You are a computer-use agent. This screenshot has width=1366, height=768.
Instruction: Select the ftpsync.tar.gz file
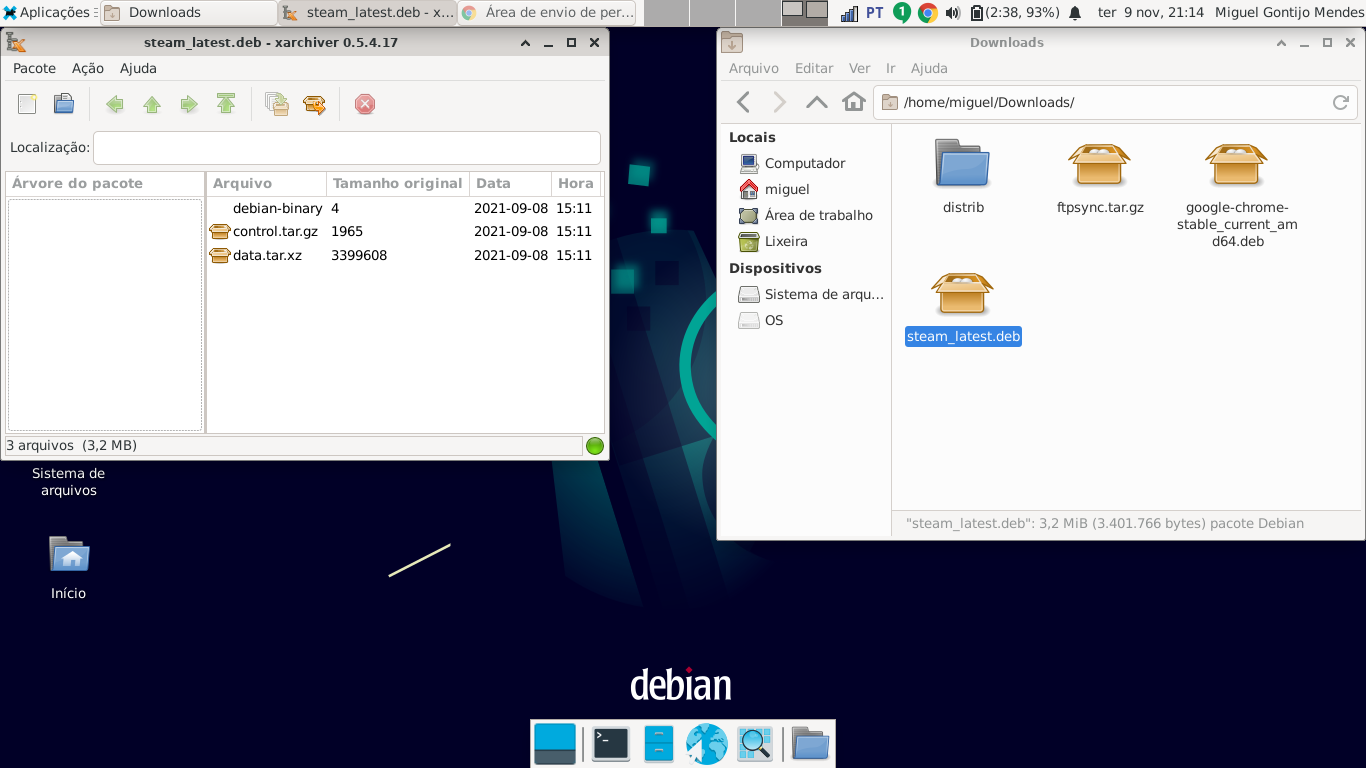coord(1100,177)
